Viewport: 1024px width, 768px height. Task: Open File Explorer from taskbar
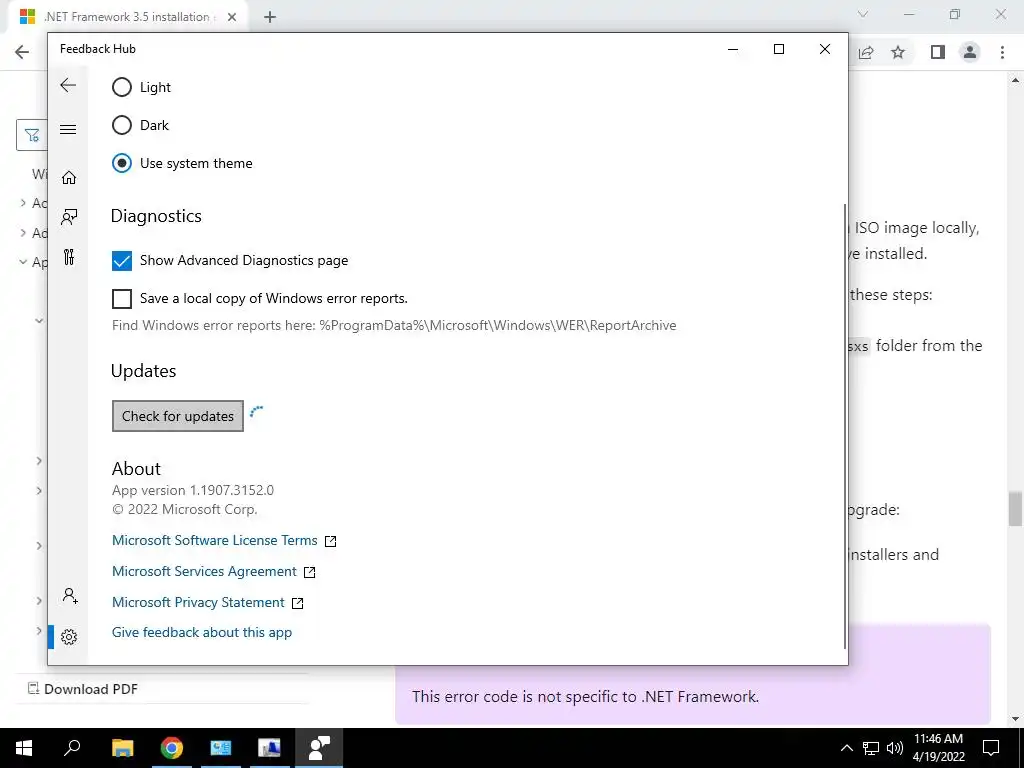click(122, 748)
